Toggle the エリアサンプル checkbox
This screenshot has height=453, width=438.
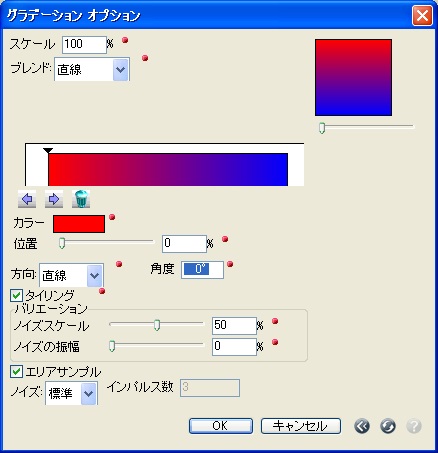[x=16, y=371]
